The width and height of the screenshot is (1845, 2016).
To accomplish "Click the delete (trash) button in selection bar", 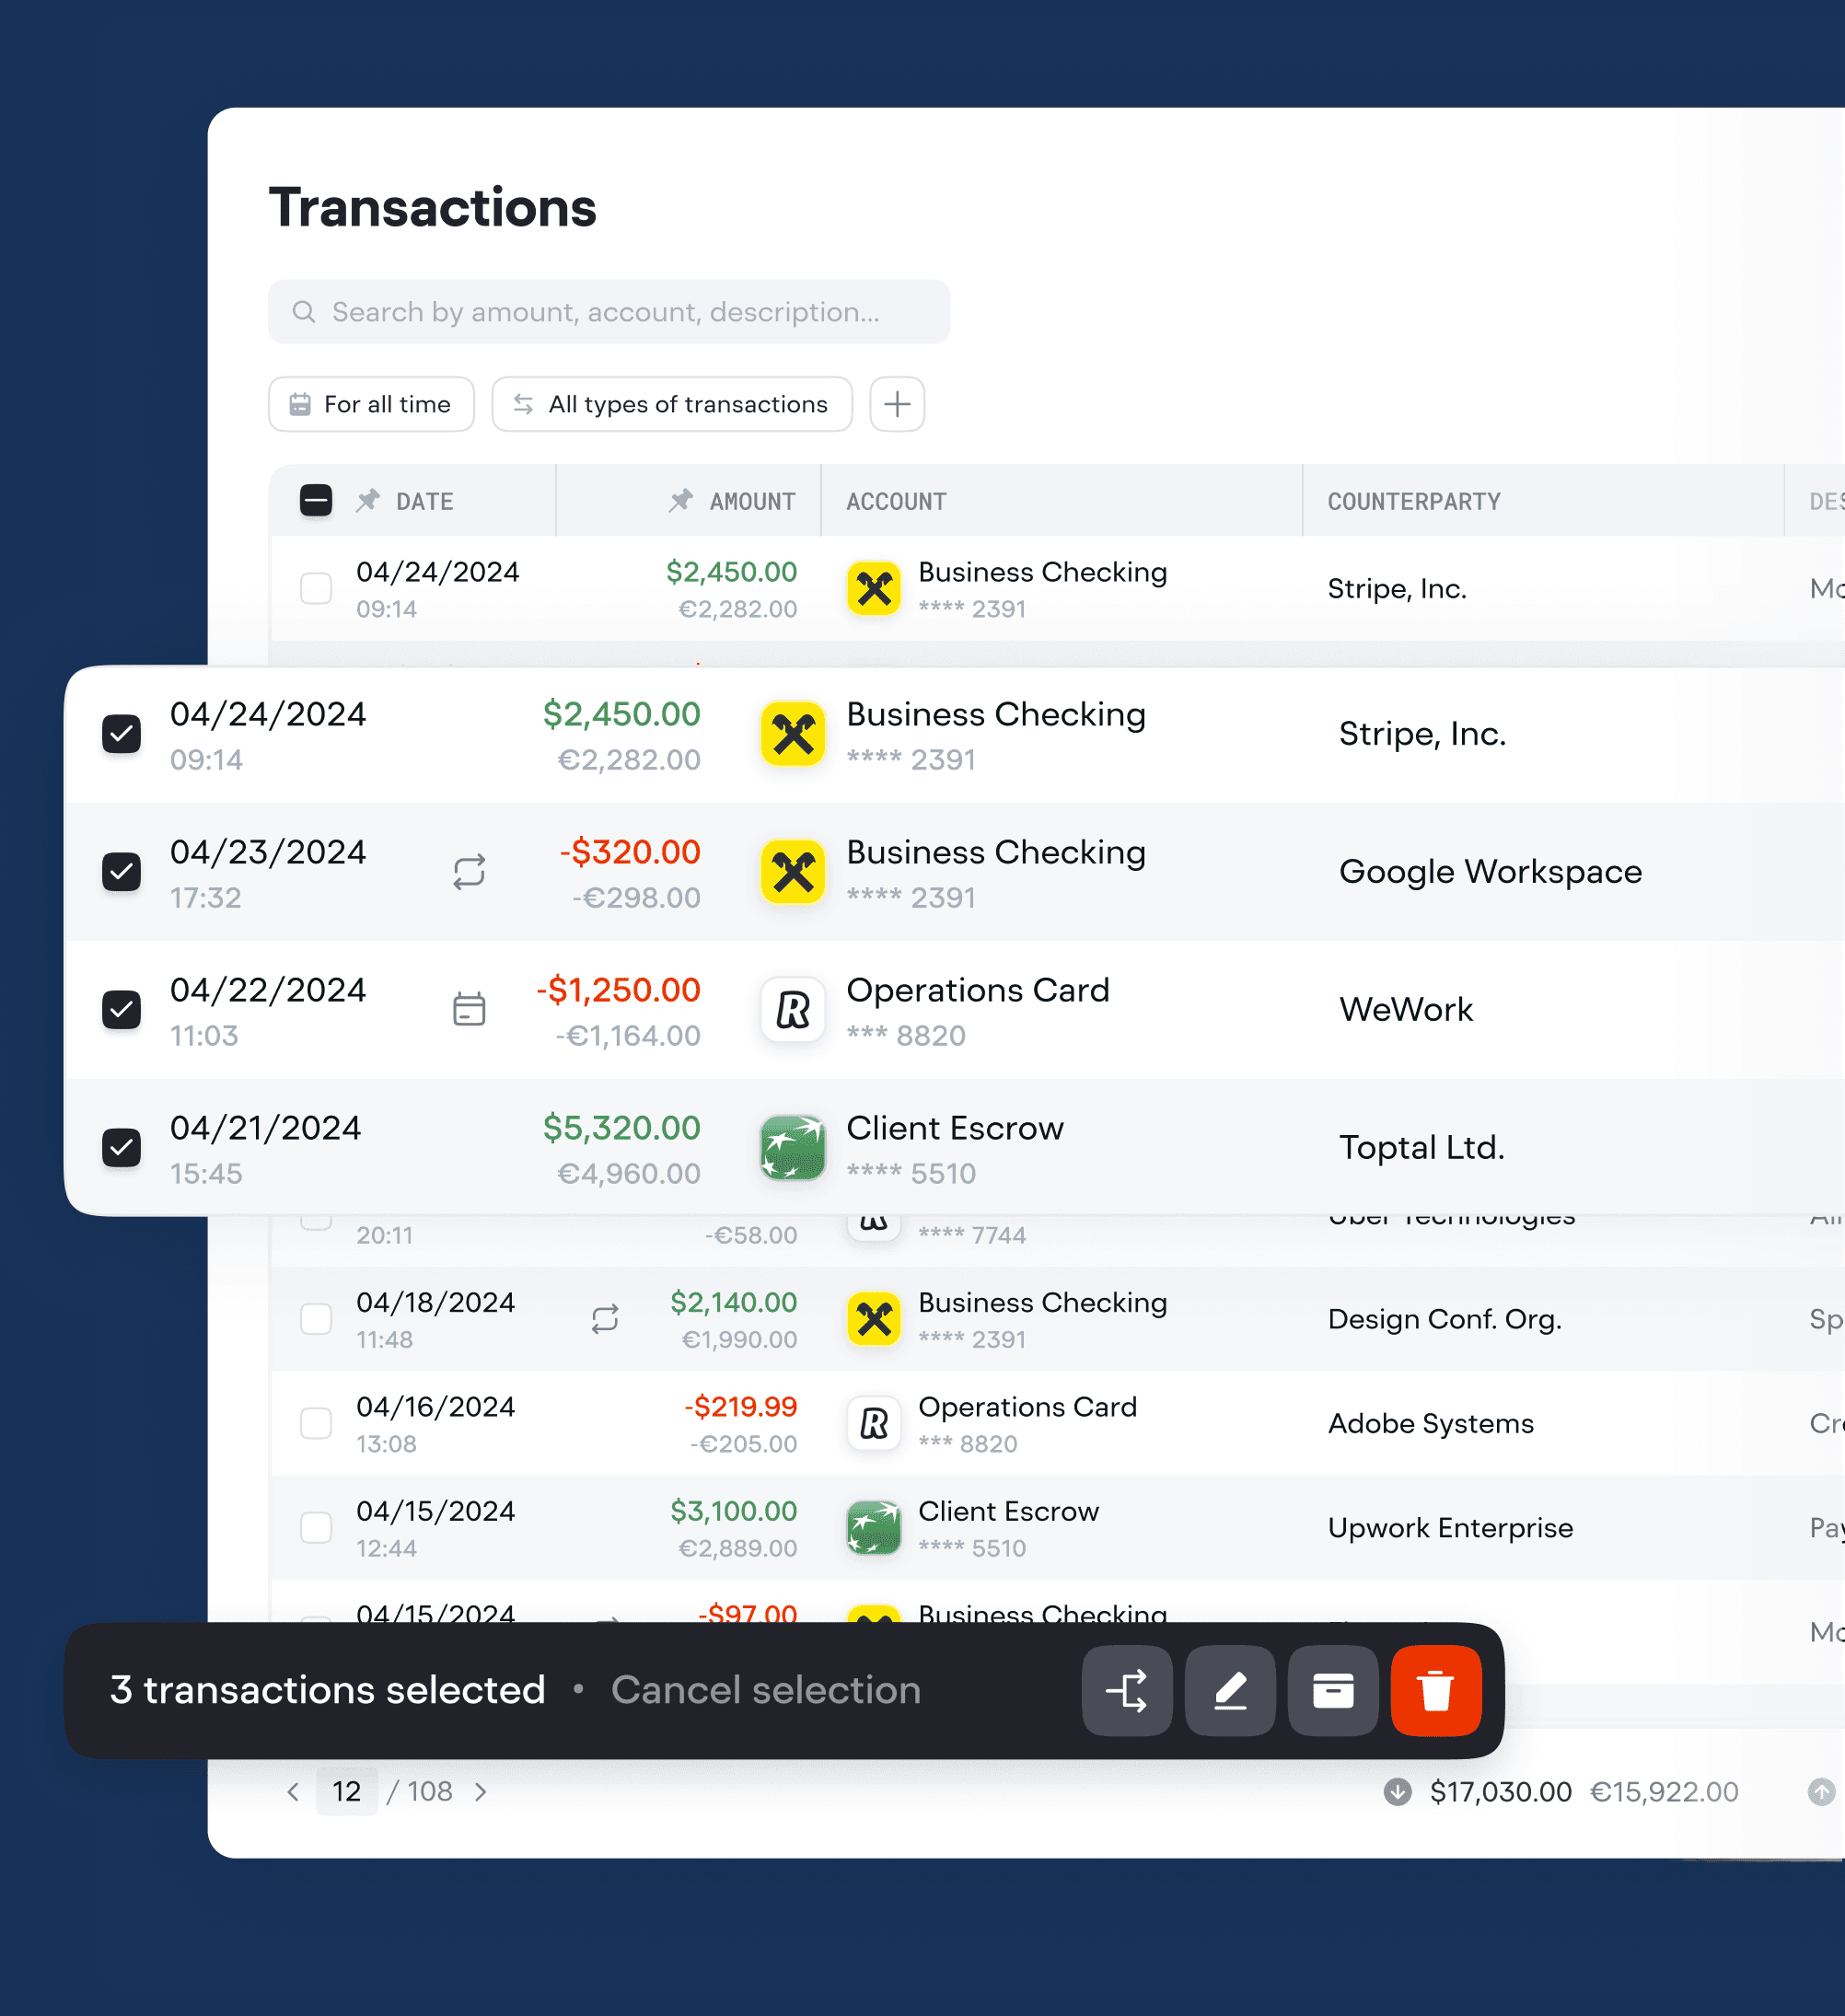I will [x=1435, y=1690].
